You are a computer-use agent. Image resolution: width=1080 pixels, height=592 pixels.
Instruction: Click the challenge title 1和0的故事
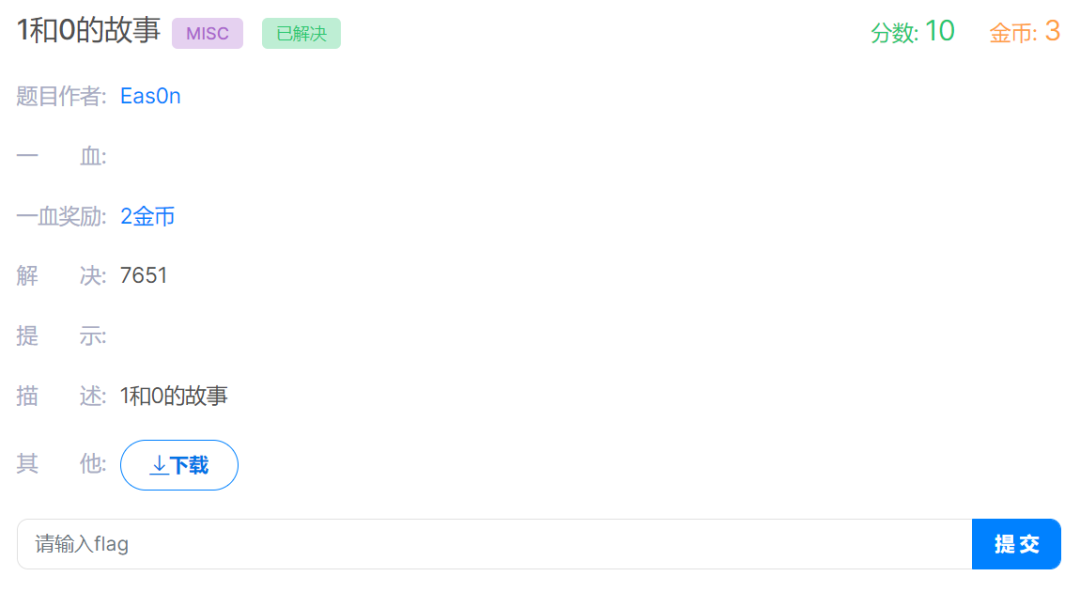coord(88,30)
